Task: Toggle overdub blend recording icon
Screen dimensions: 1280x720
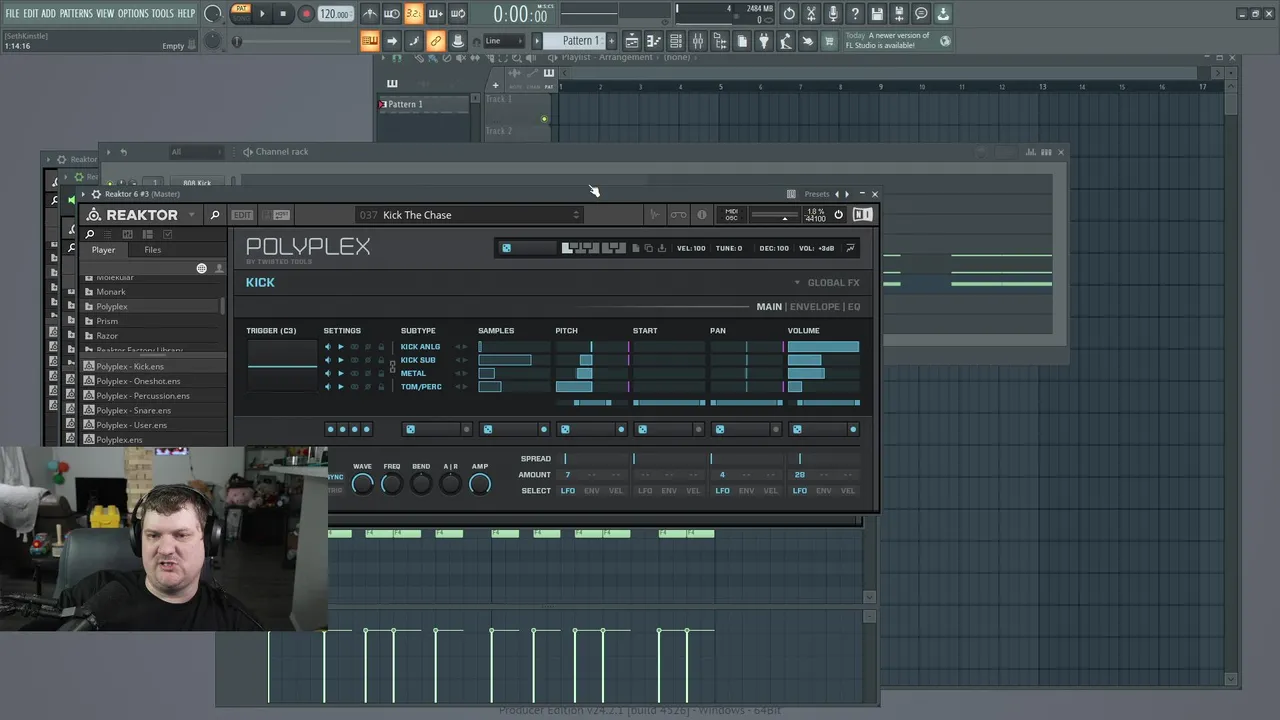Action: [x=435, y=14]
